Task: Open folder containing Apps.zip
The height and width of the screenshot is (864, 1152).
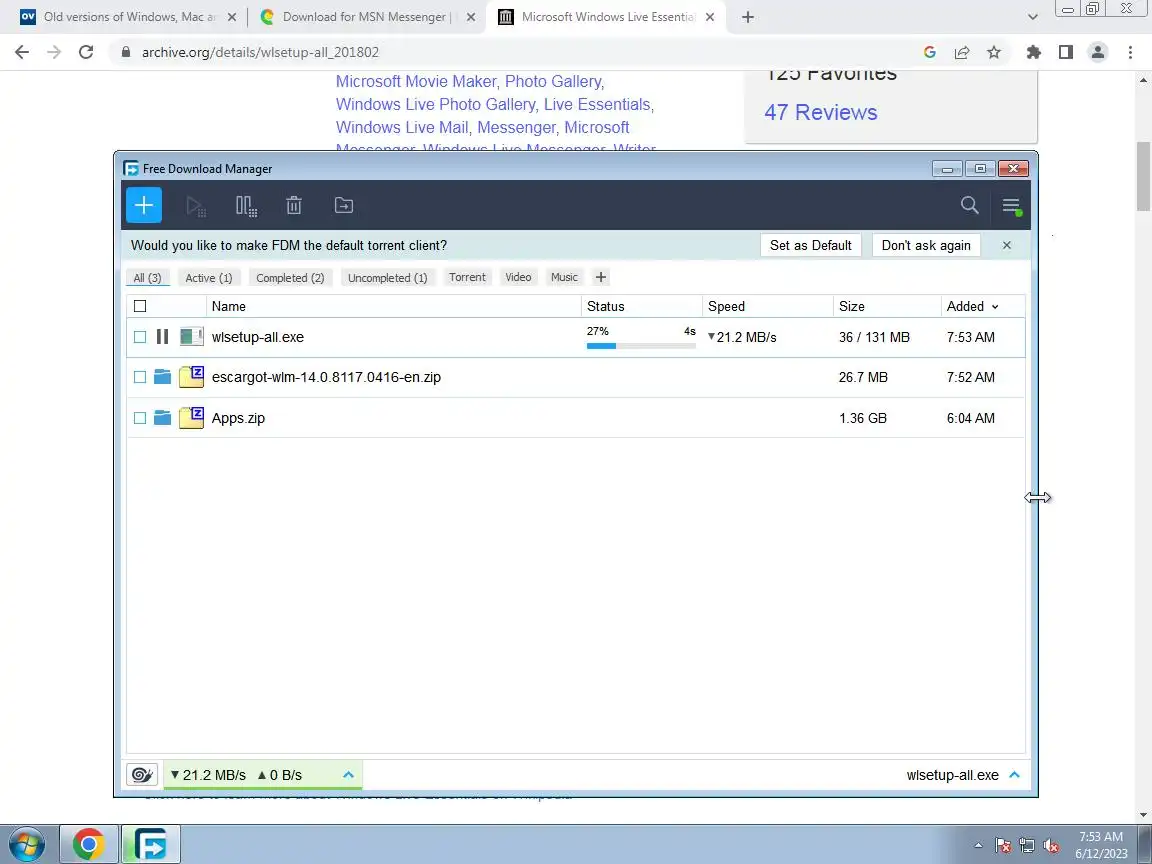Action: click(162, 418)
